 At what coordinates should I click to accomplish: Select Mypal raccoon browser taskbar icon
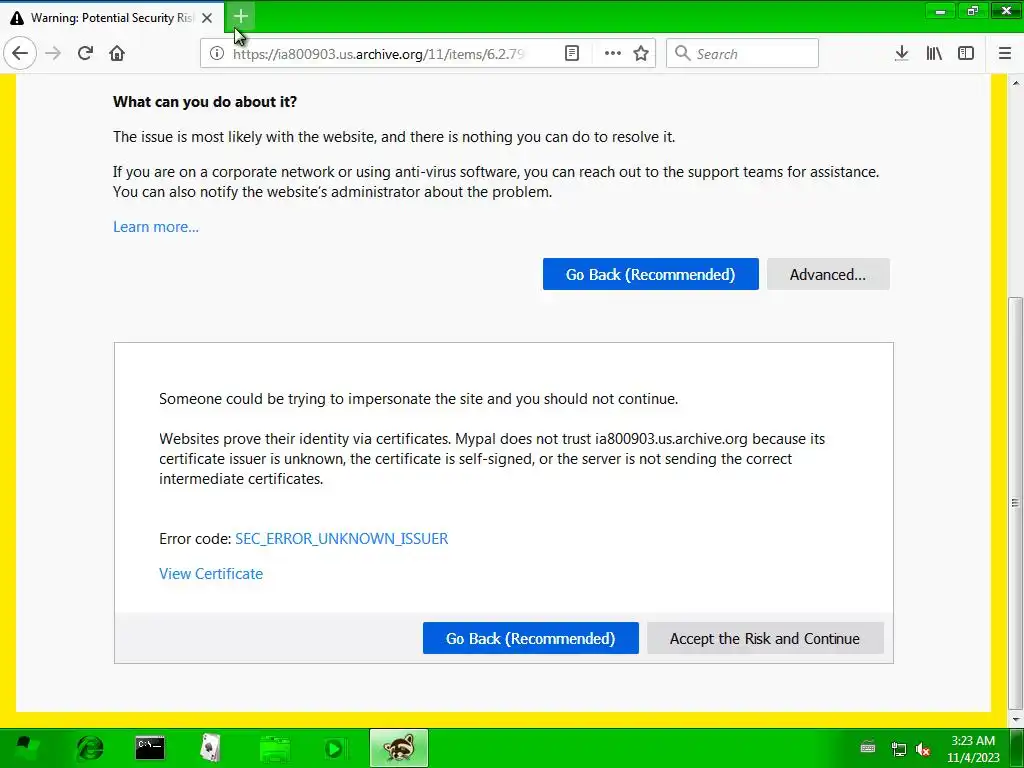point(399,748)
